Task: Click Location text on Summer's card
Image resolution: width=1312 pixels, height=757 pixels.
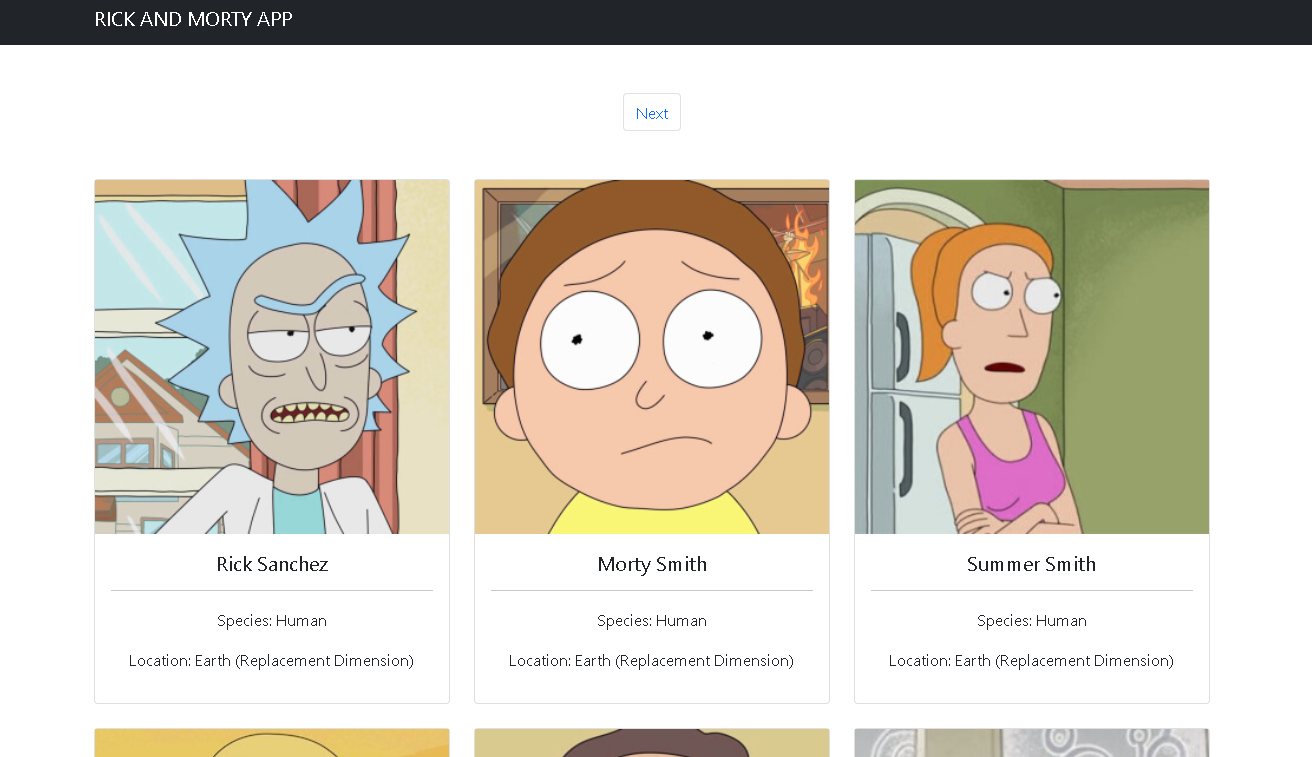Action: pyautogui.click(x=1031, y=660)
